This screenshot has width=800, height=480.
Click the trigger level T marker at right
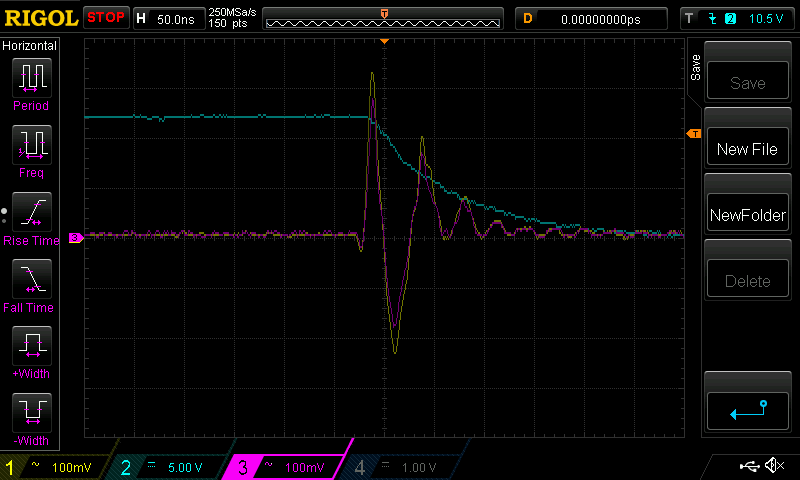(694, 134)
